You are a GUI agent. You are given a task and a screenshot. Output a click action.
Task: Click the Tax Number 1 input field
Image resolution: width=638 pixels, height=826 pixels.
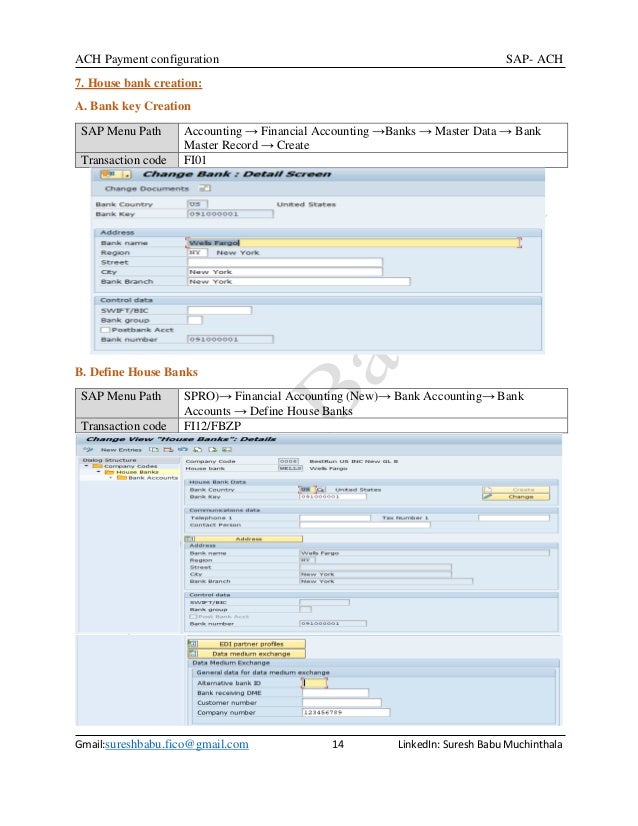(514, 518)
